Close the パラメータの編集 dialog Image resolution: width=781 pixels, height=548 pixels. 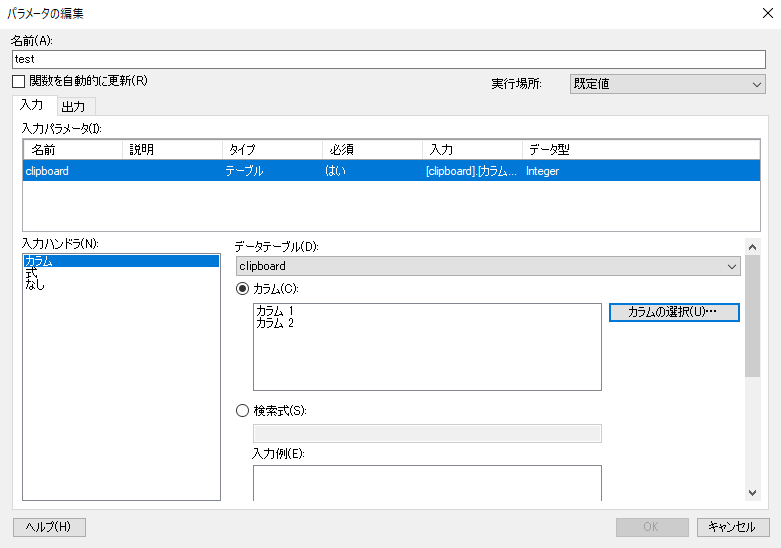[x=768, y=13]
